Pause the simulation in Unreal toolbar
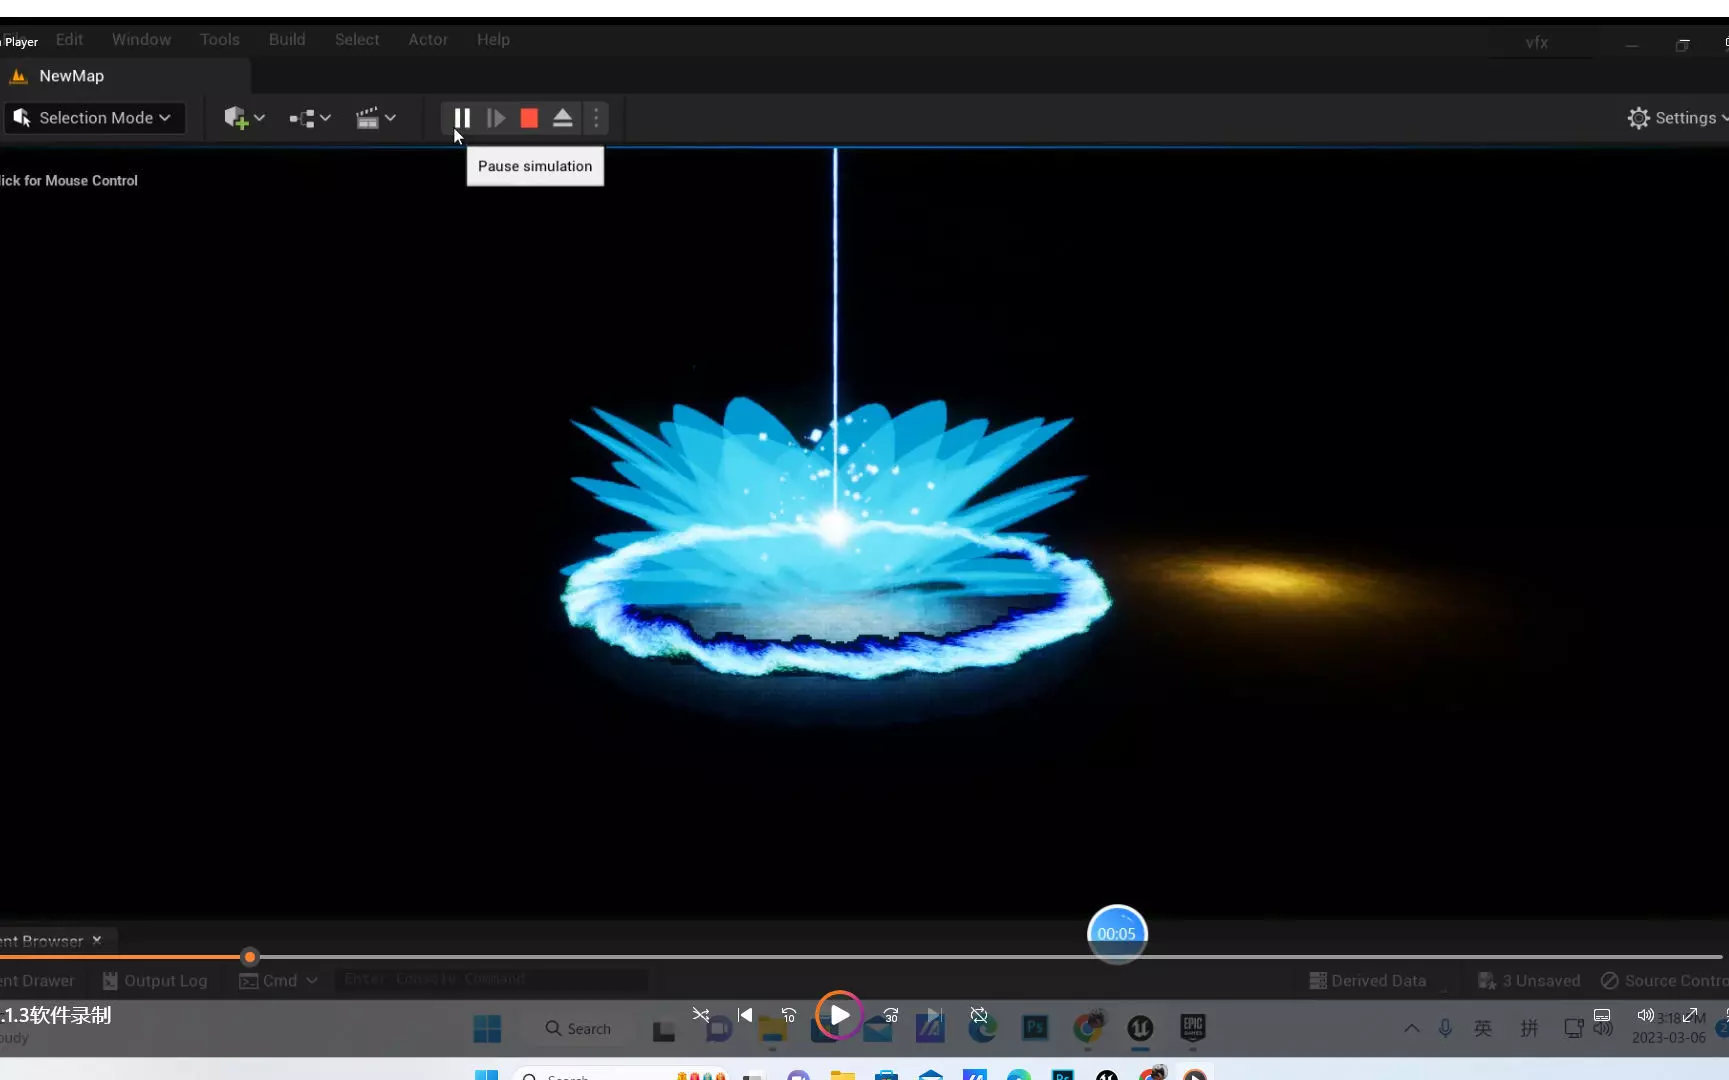The height and width of the screenshot is (1080, 1729). (462, 118)
